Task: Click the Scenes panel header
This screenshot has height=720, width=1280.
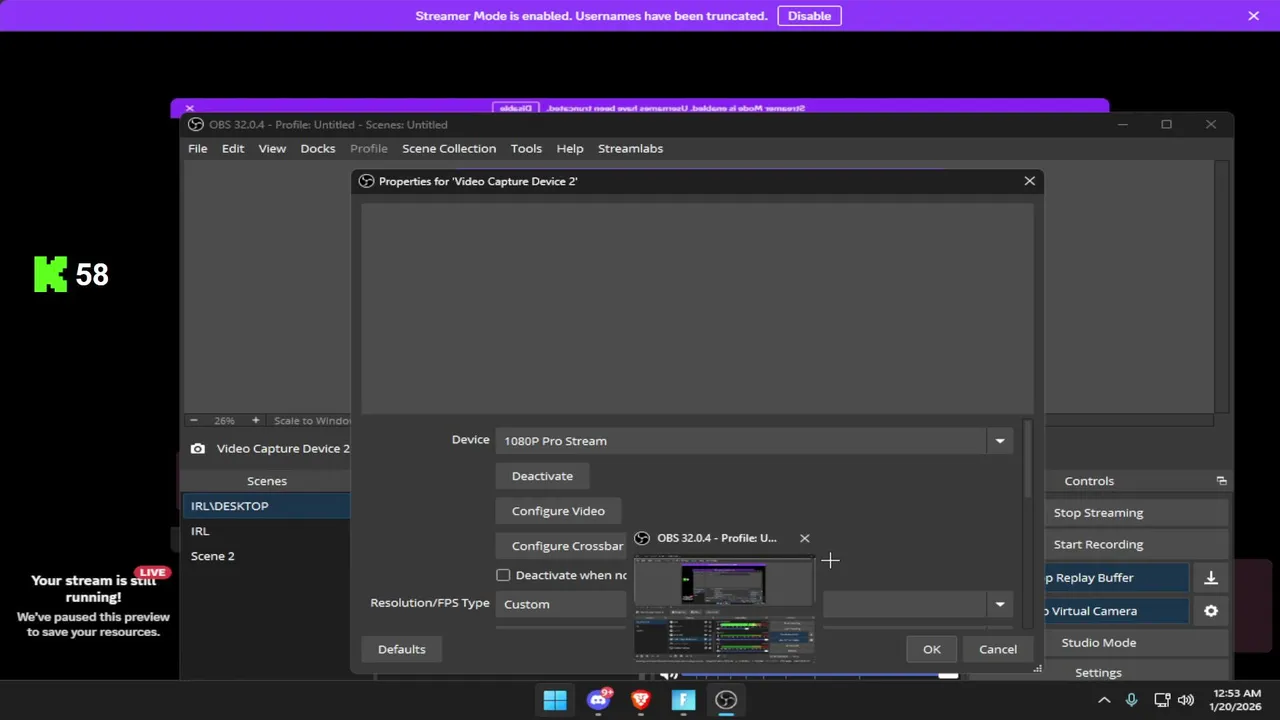Action: pos(266,481)
